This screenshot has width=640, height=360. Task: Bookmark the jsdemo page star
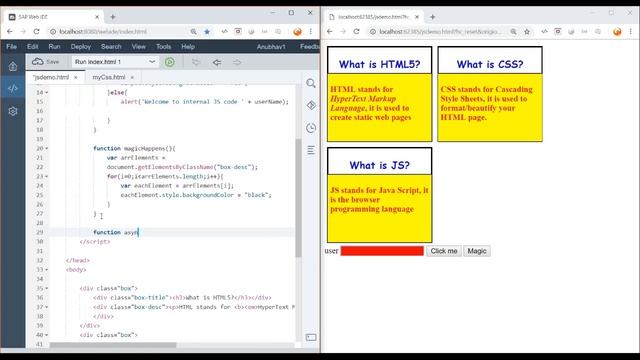pos(527,31)
